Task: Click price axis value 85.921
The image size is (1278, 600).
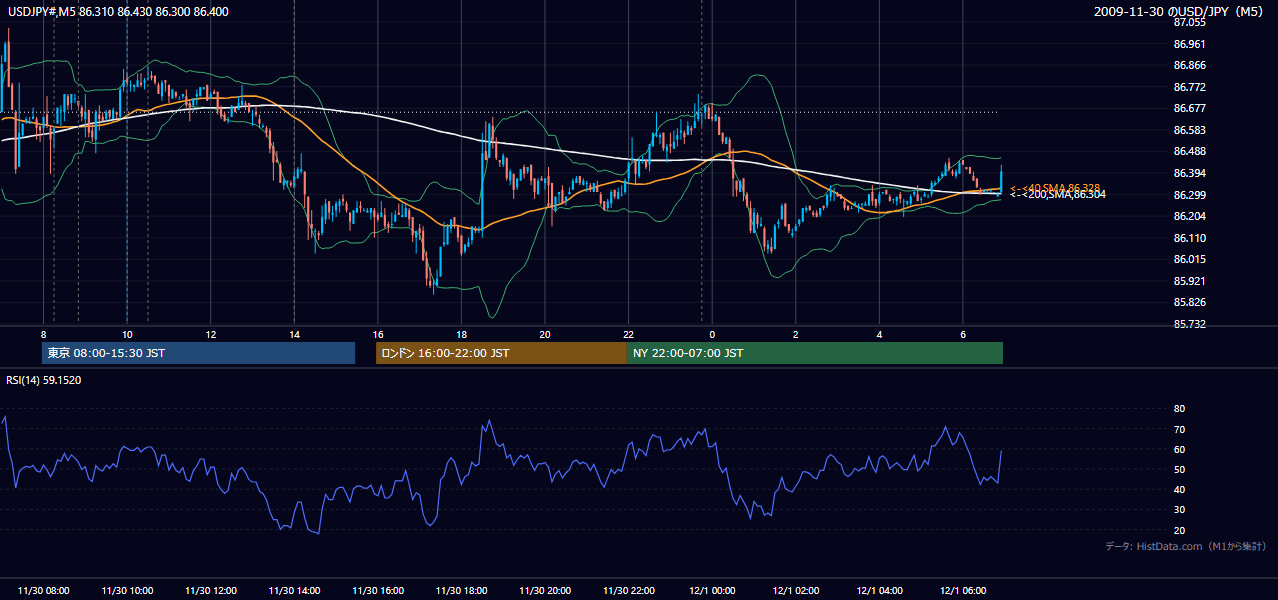Action: click(x=1189, y=281)
